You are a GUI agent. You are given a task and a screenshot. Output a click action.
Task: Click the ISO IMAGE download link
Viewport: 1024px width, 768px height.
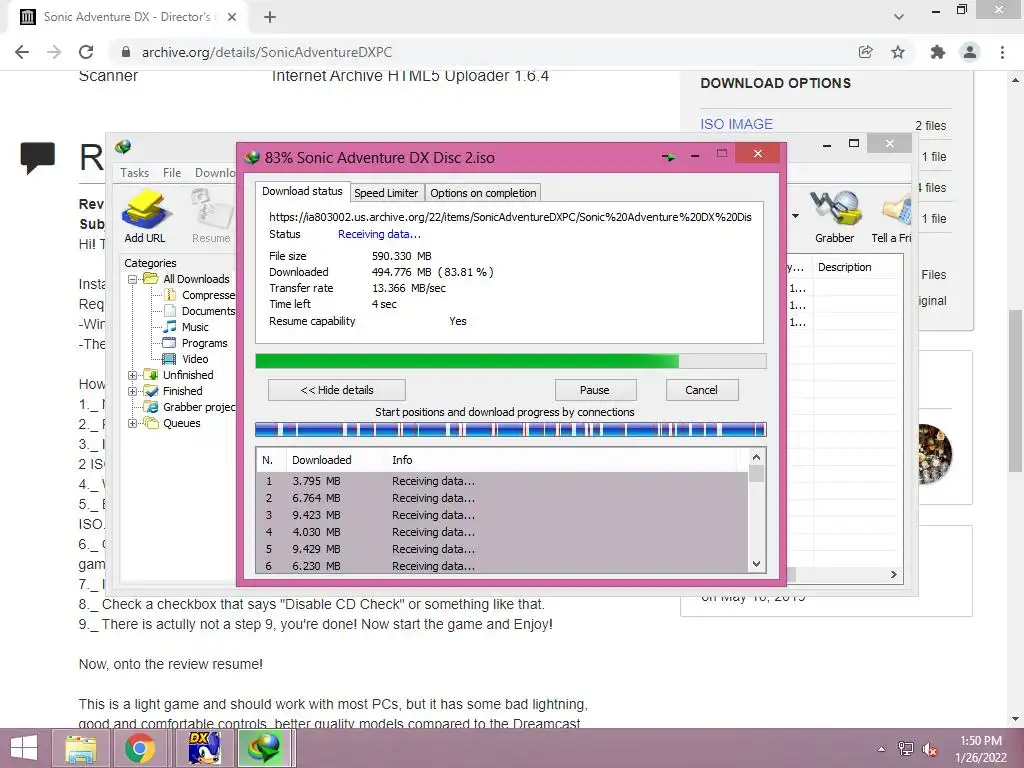tap(736, 124)
